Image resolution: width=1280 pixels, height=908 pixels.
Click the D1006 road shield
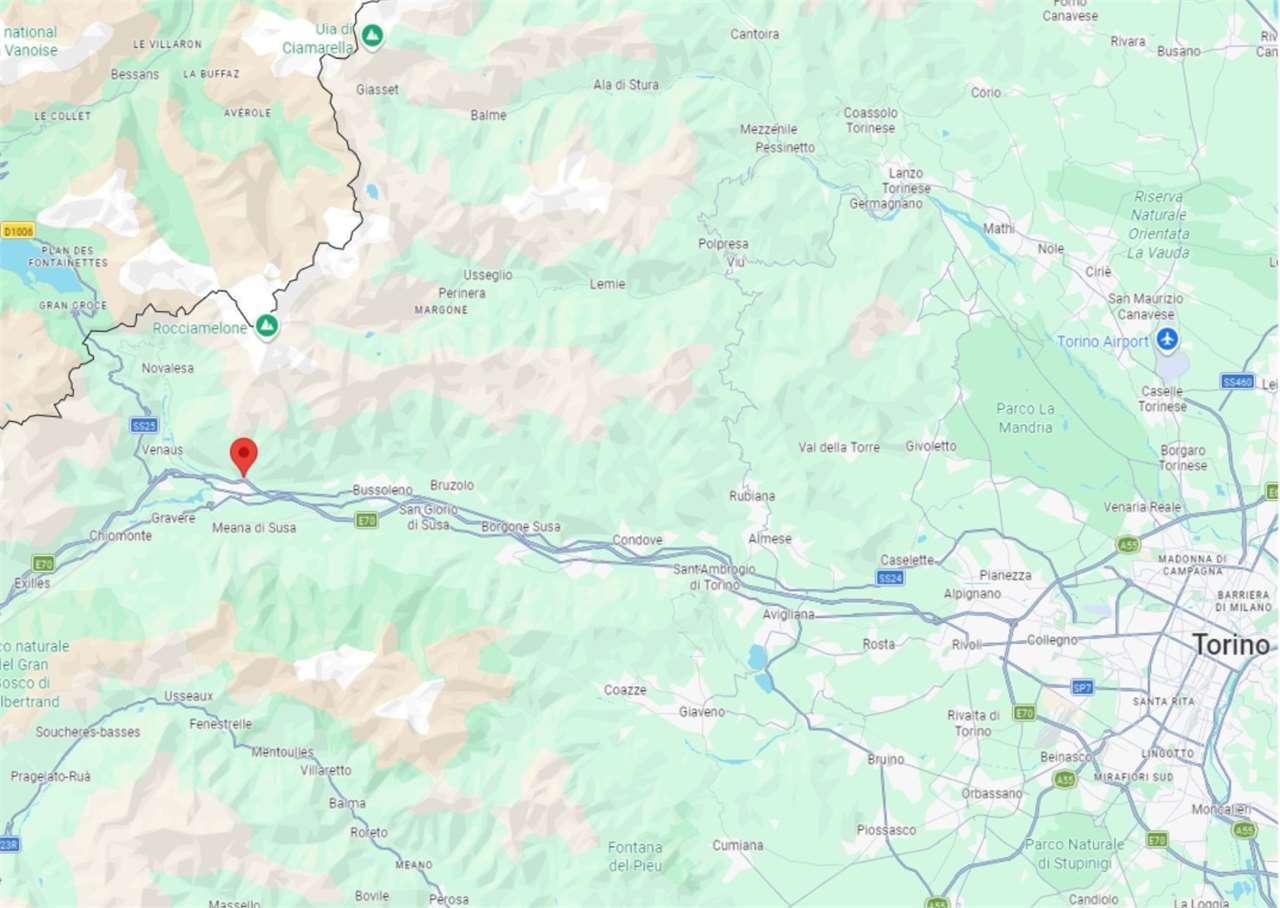tap(17, 230)
